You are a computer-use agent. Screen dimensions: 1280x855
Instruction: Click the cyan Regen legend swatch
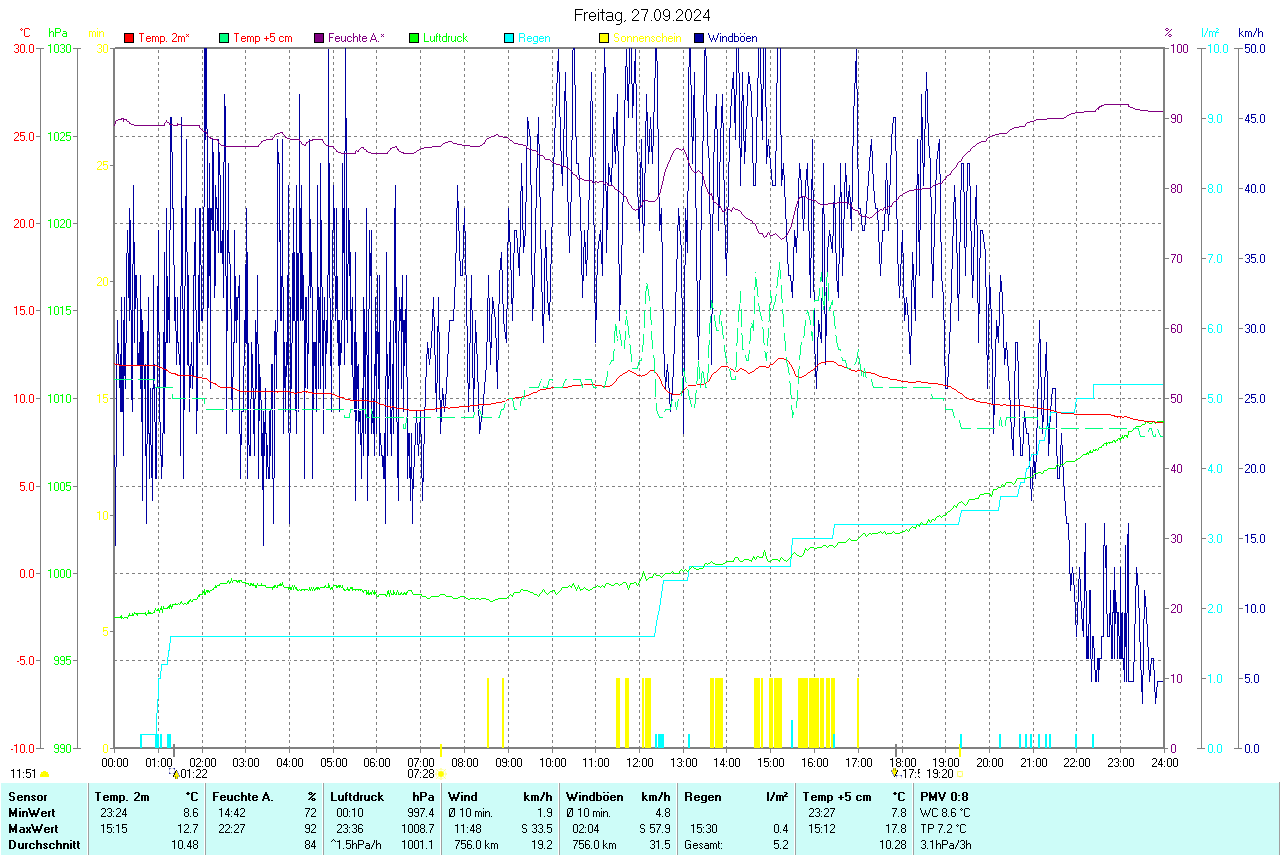(509, 38)
